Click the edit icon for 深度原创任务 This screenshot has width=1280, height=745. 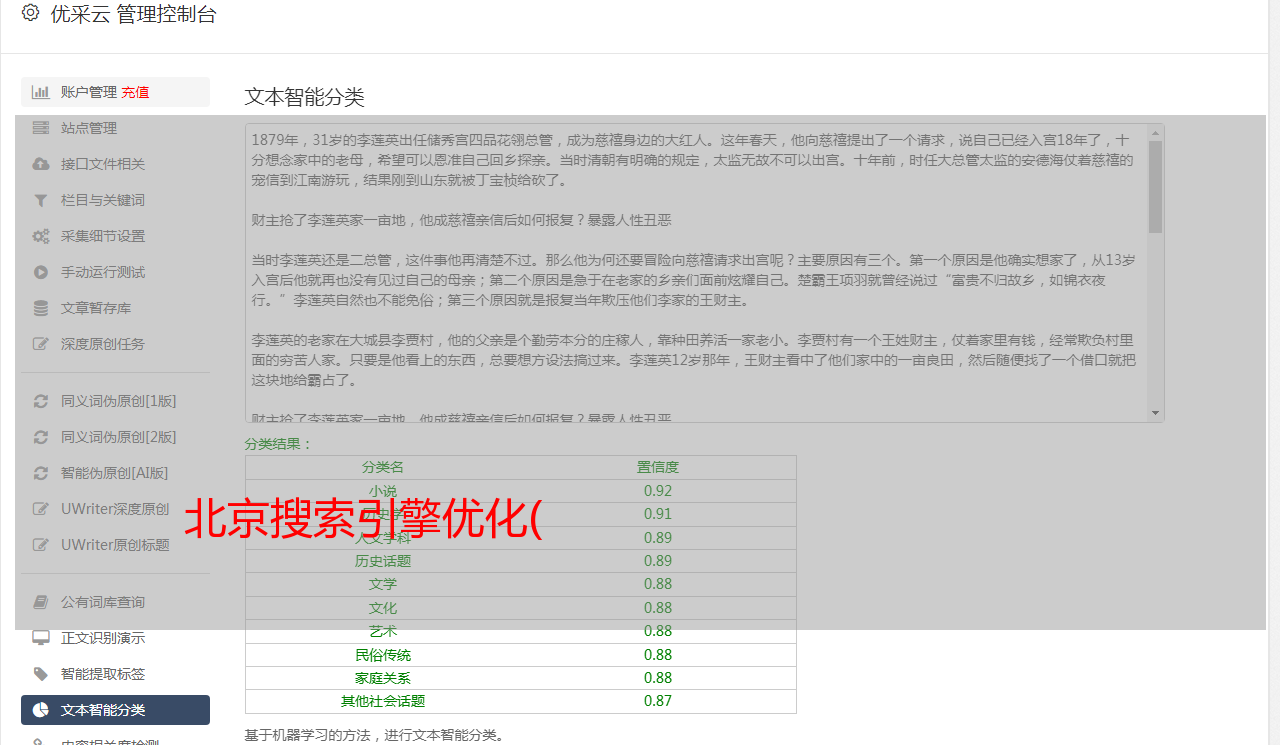click(41, 344)
